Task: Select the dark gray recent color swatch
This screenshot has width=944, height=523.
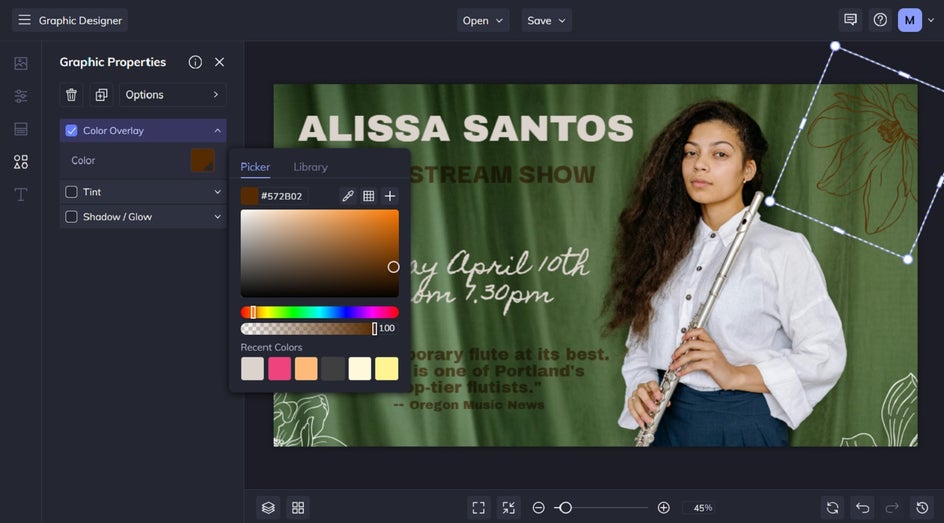Action: [x=333, y=368]
